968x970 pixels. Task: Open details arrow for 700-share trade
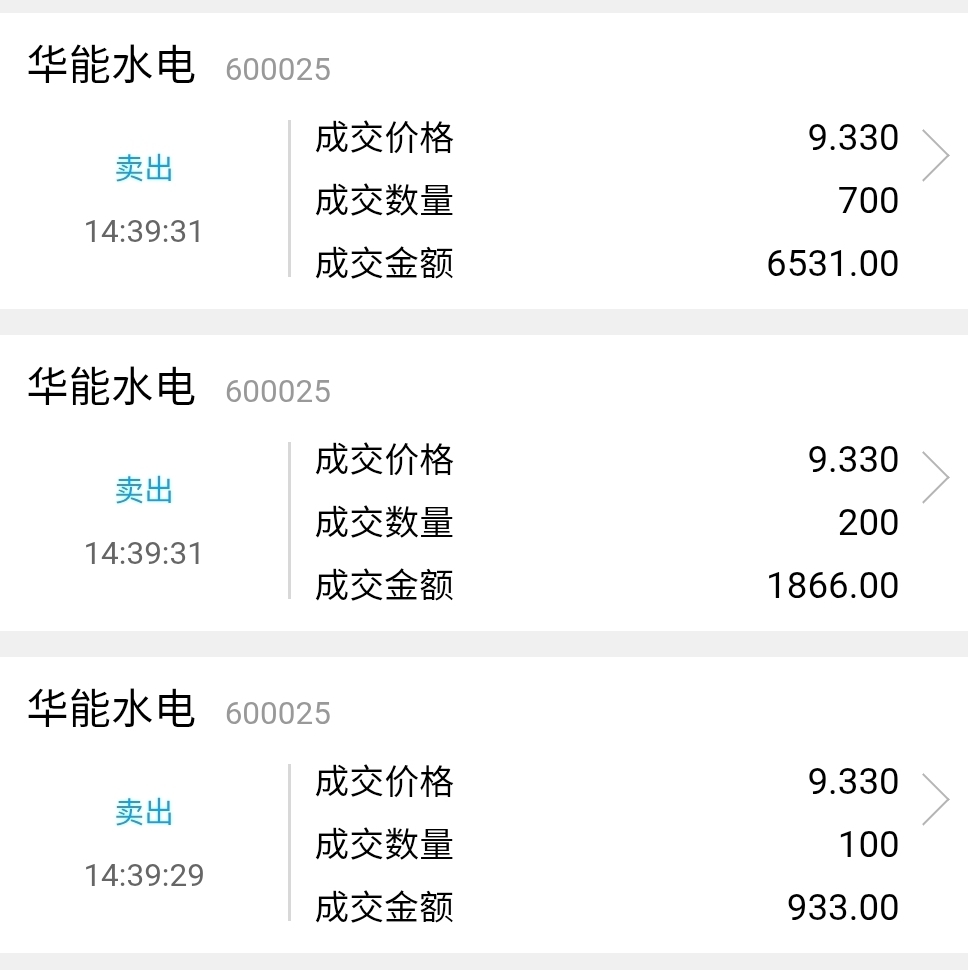click(935, 155)
